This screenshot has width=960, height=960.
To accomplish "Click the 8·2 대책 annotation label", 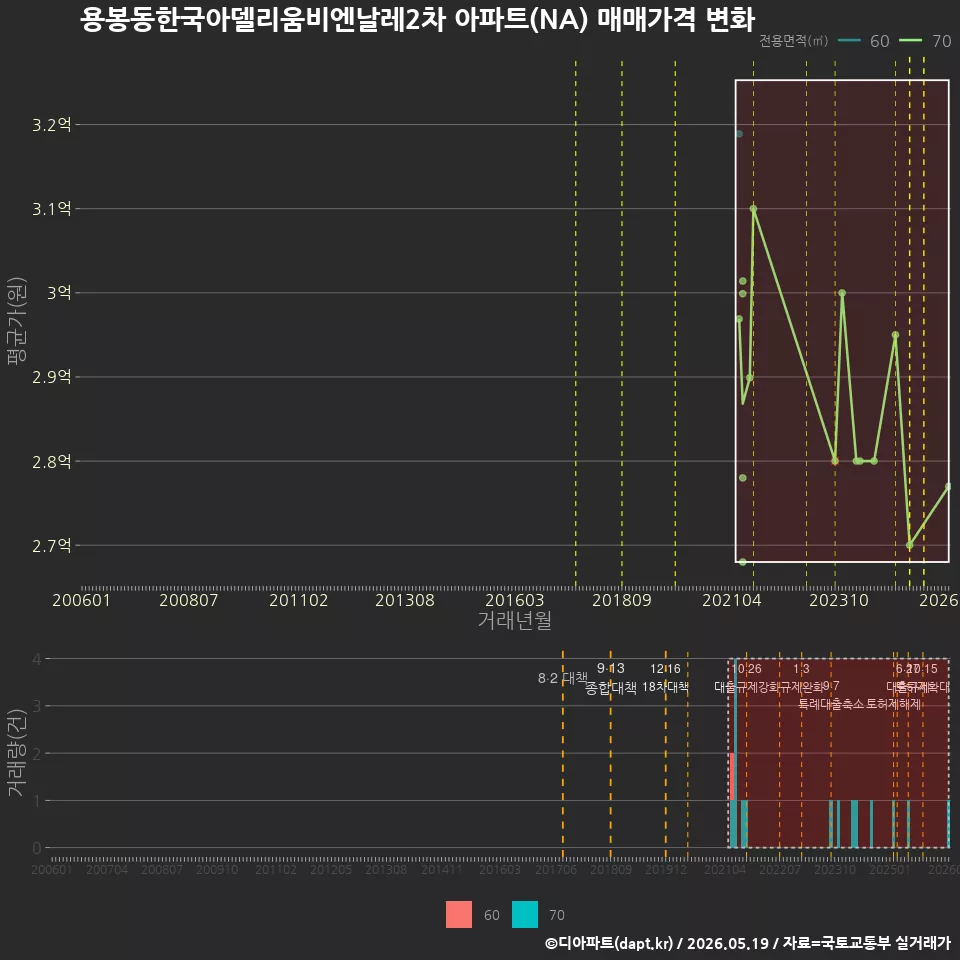I will tap(562, 678).
